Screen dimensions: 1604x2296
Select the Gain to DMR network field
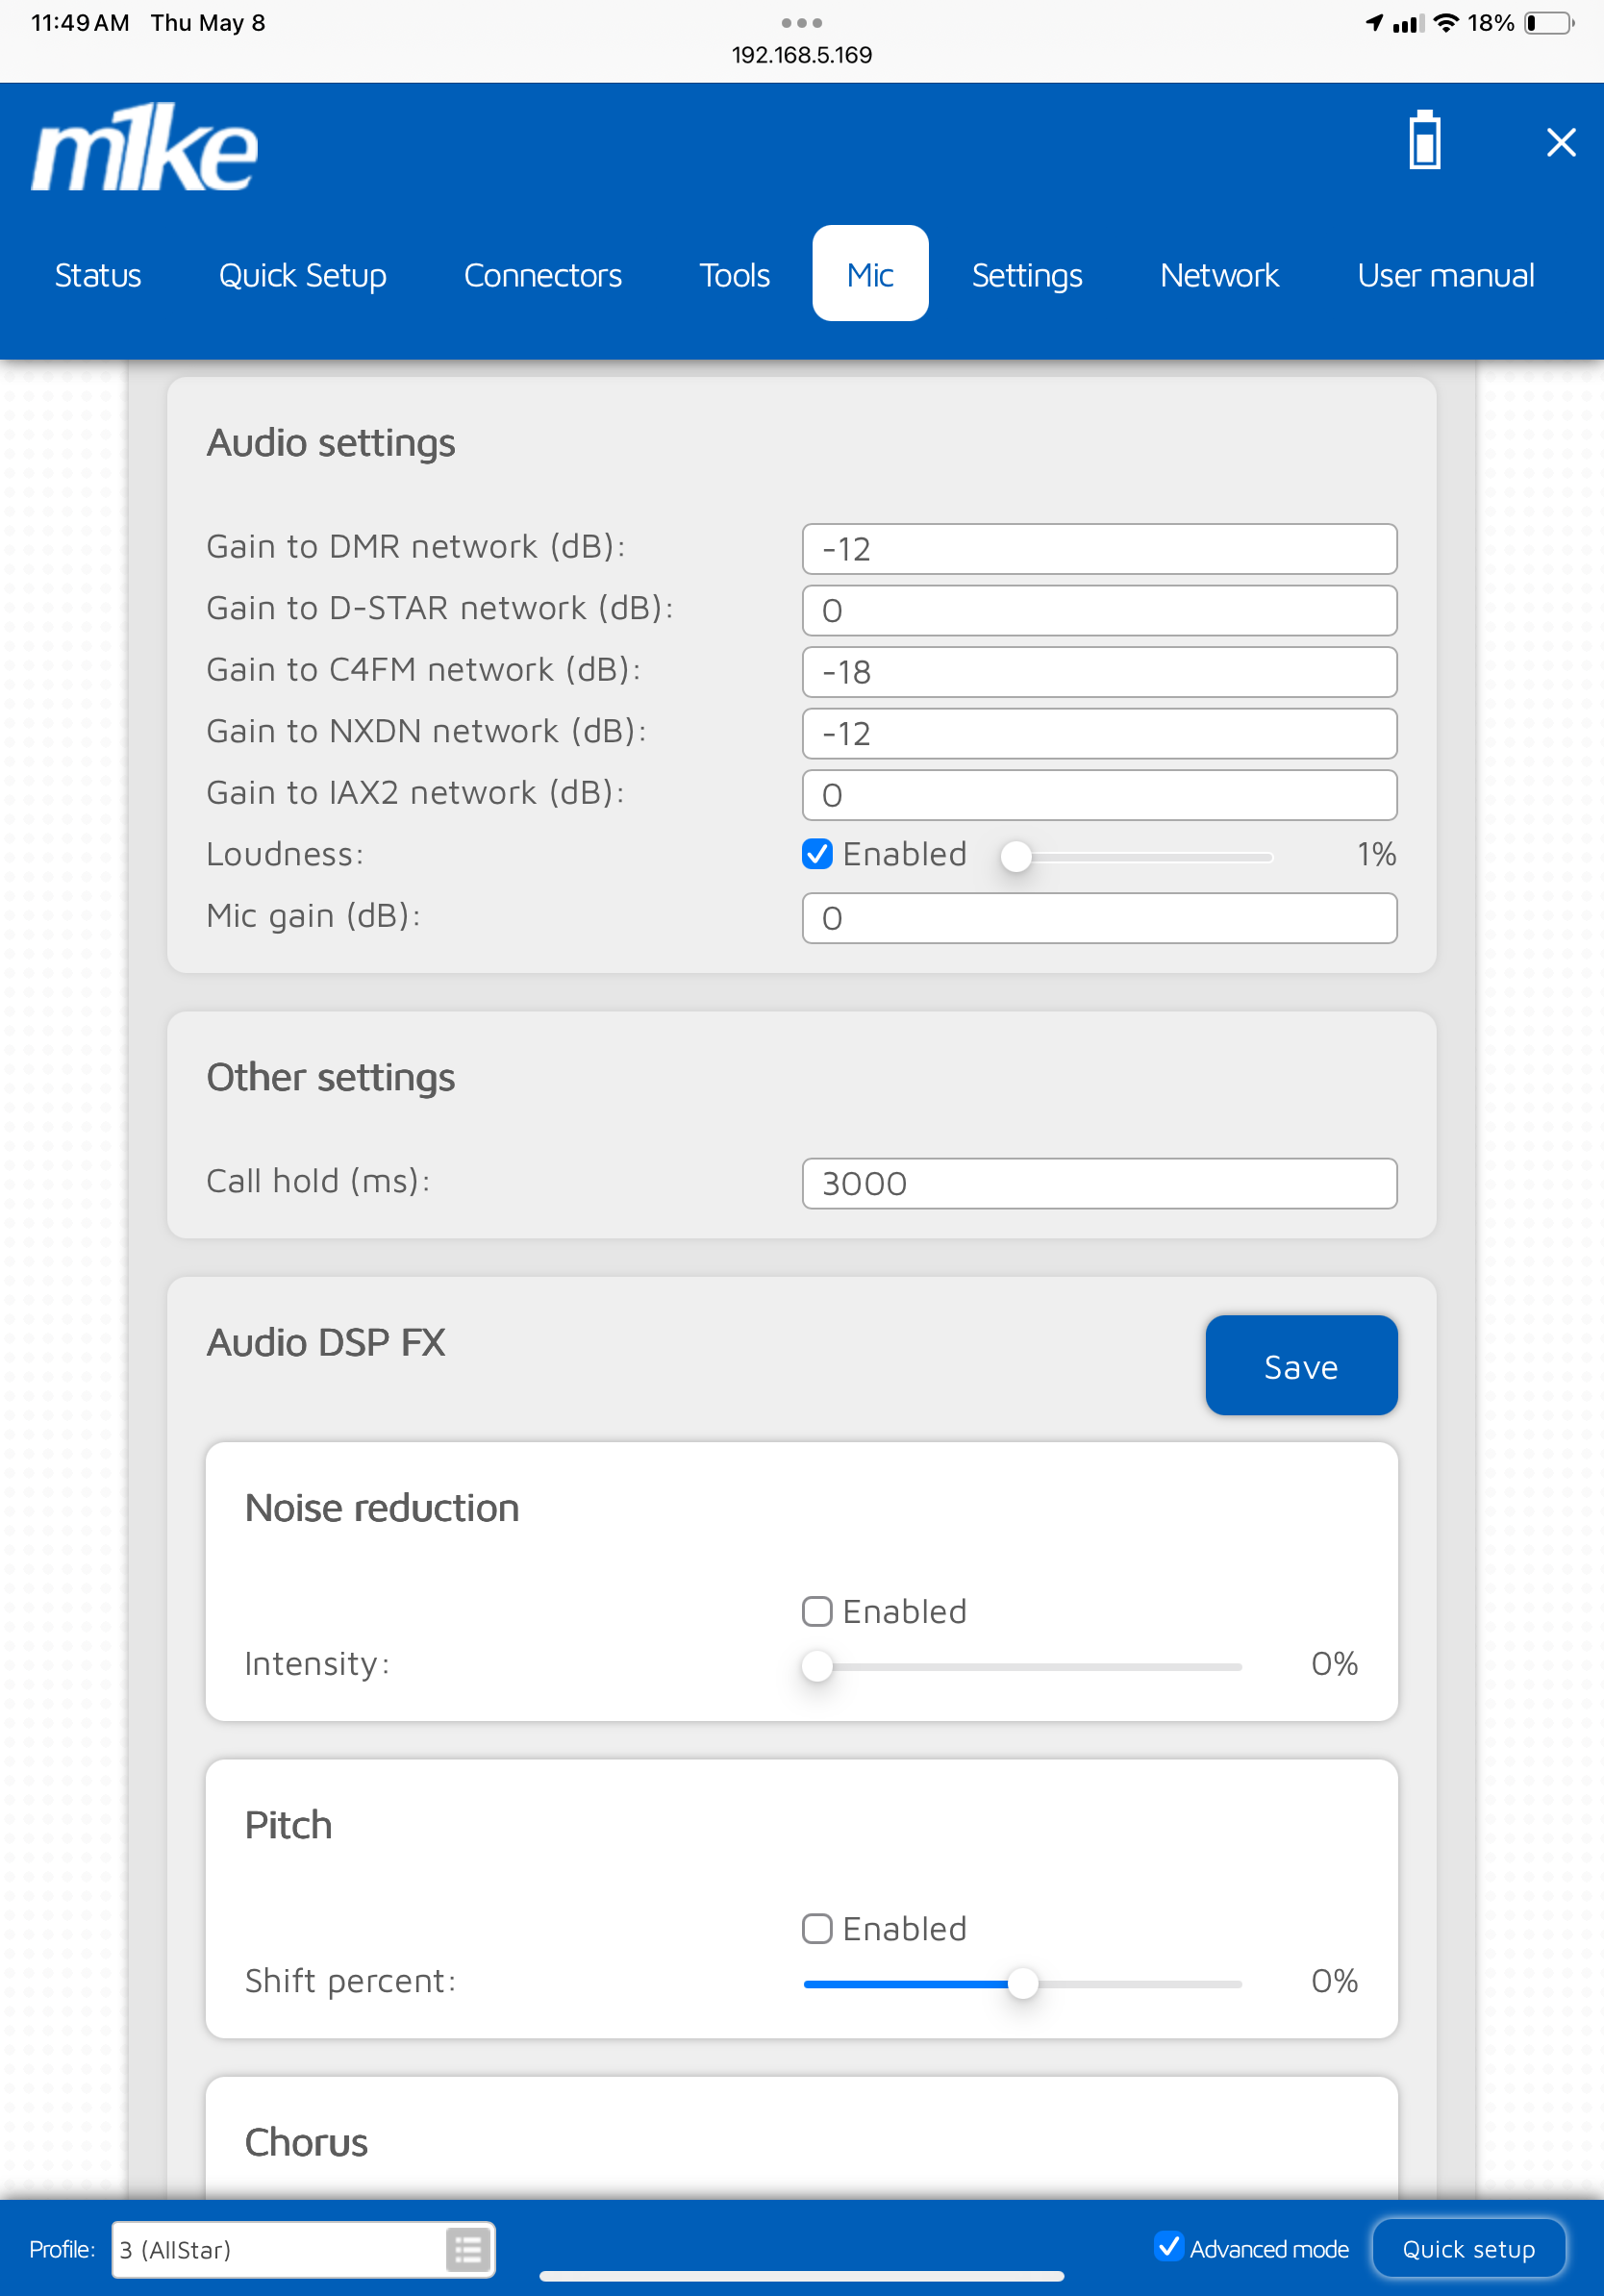[1098, 549]
